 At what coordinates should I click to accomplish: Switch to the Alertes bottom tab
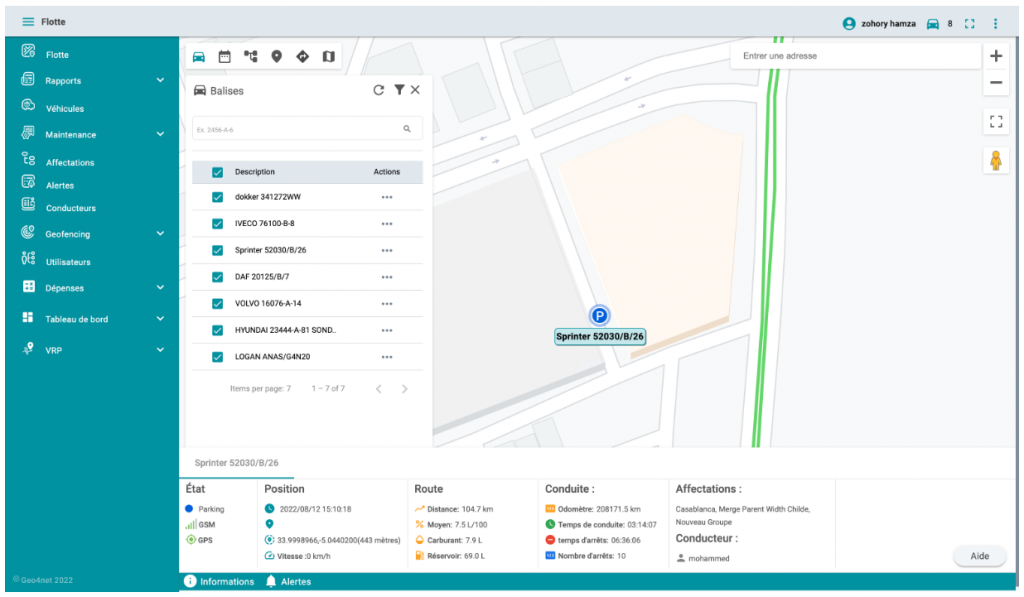288,581
